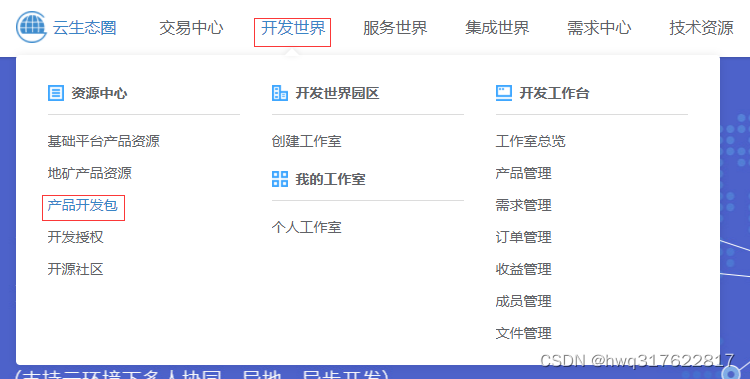Visit the 开源社区 link

[76, 269]
